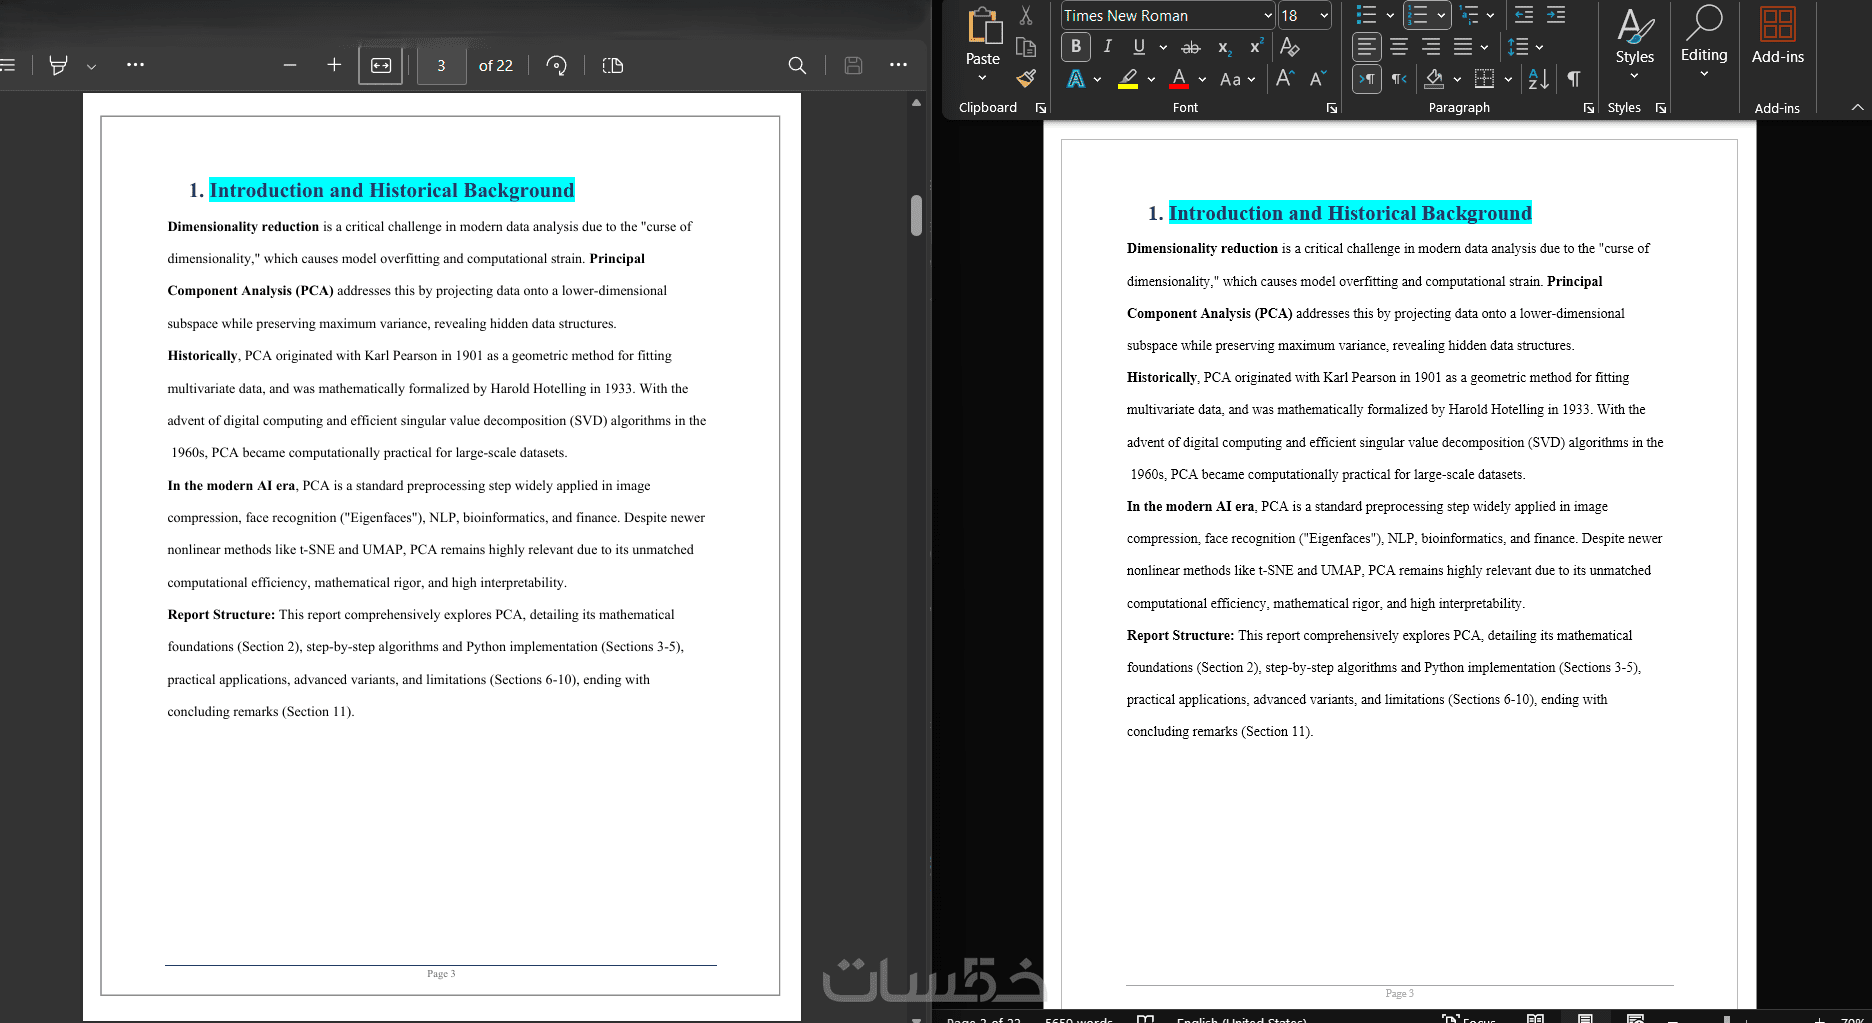Viewport: 1872px width, 1023px height.
Task: Apply bullet list formatting
Action: [1366, 15]
